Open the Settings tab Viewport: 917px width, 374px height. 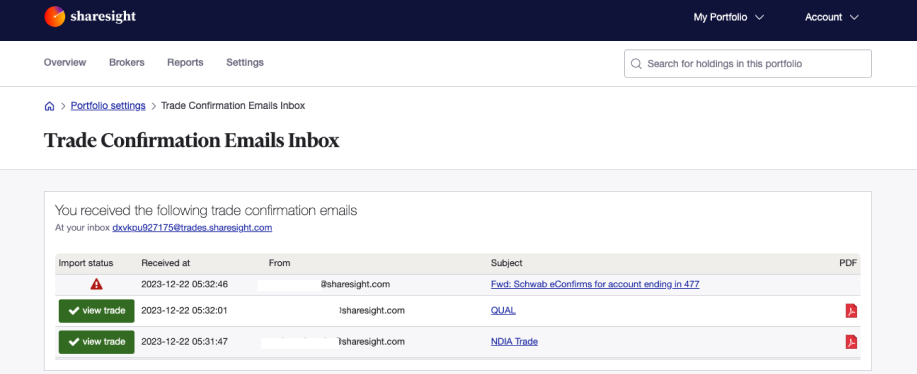pos(245,63)
